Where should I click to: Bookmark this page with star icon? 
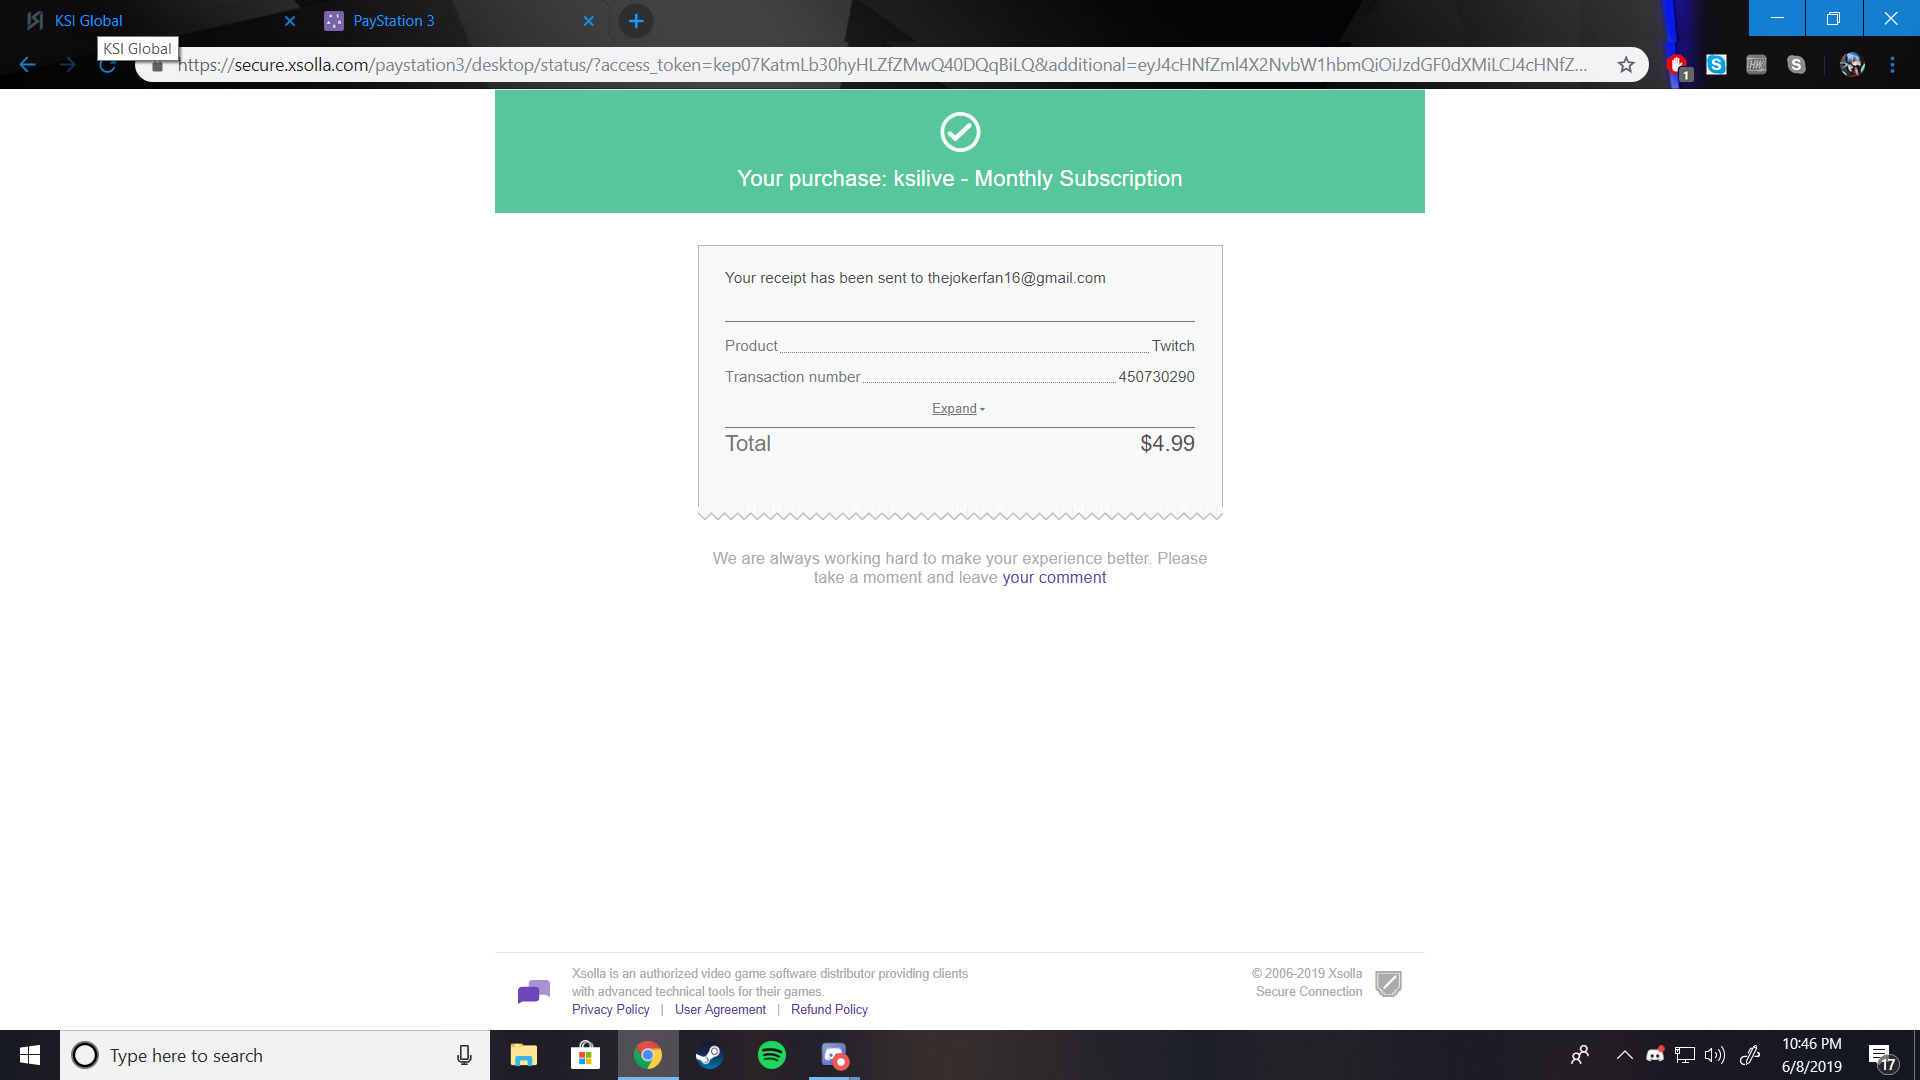(x=1626, y=65)
